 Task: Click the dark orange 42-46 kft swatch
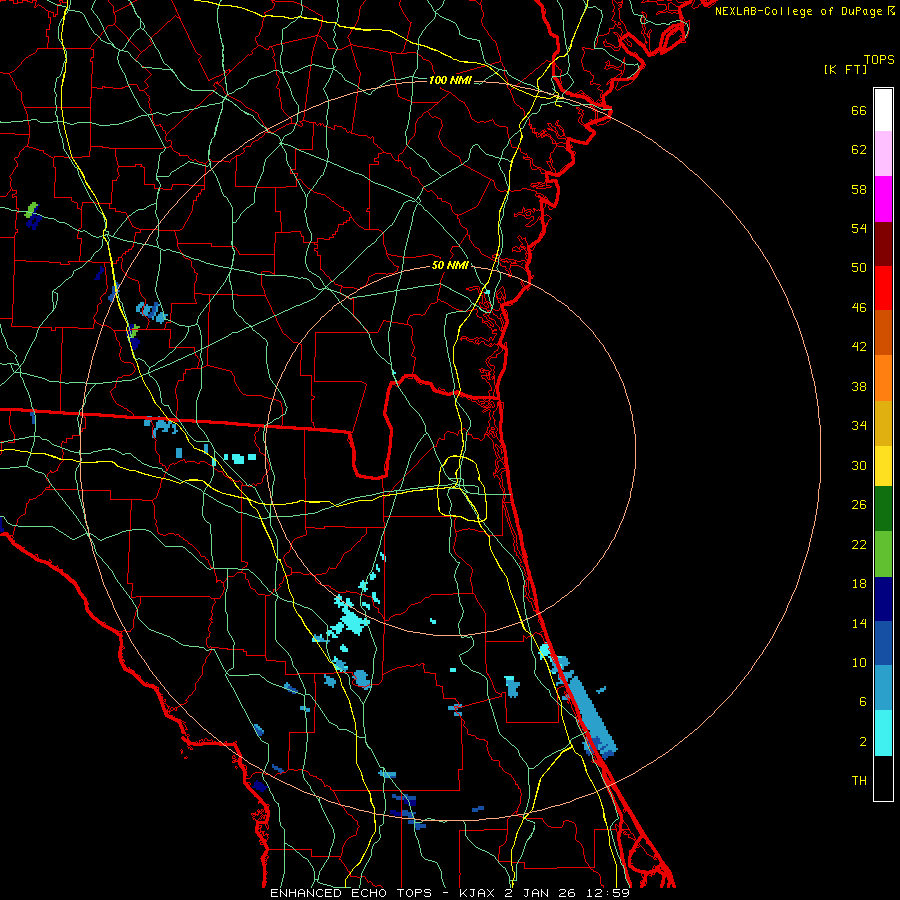click(883, 333)
